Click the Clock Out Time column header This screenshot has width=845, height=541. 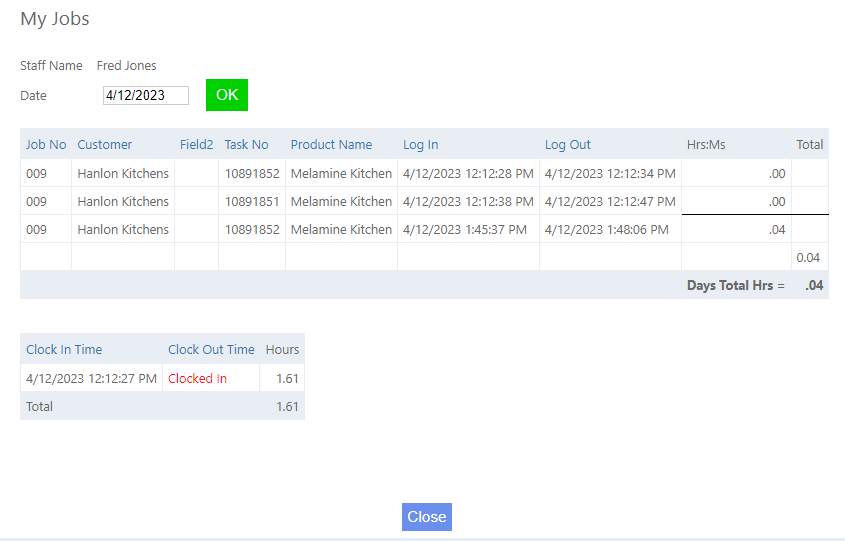211,350
